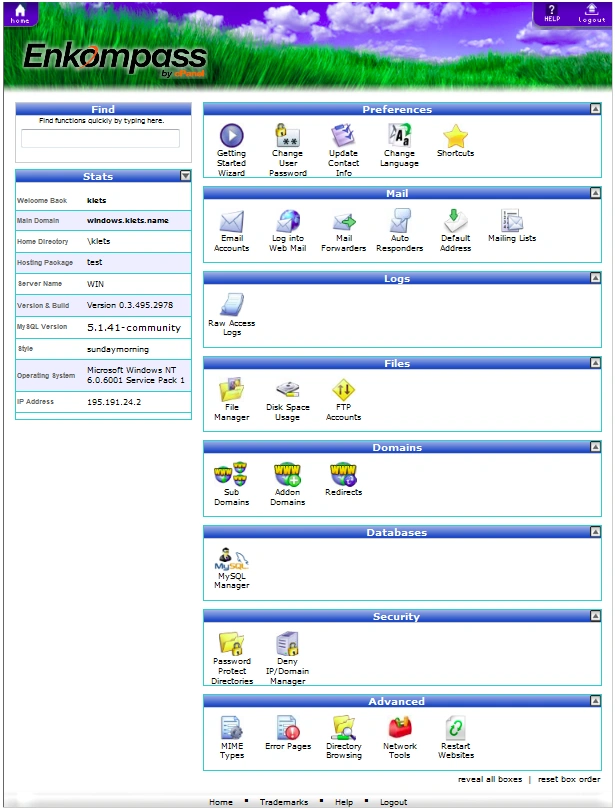Viewport: 615px width, 810px height.
Task: View Disk Space Usage
Action: (x=288, y=400)
